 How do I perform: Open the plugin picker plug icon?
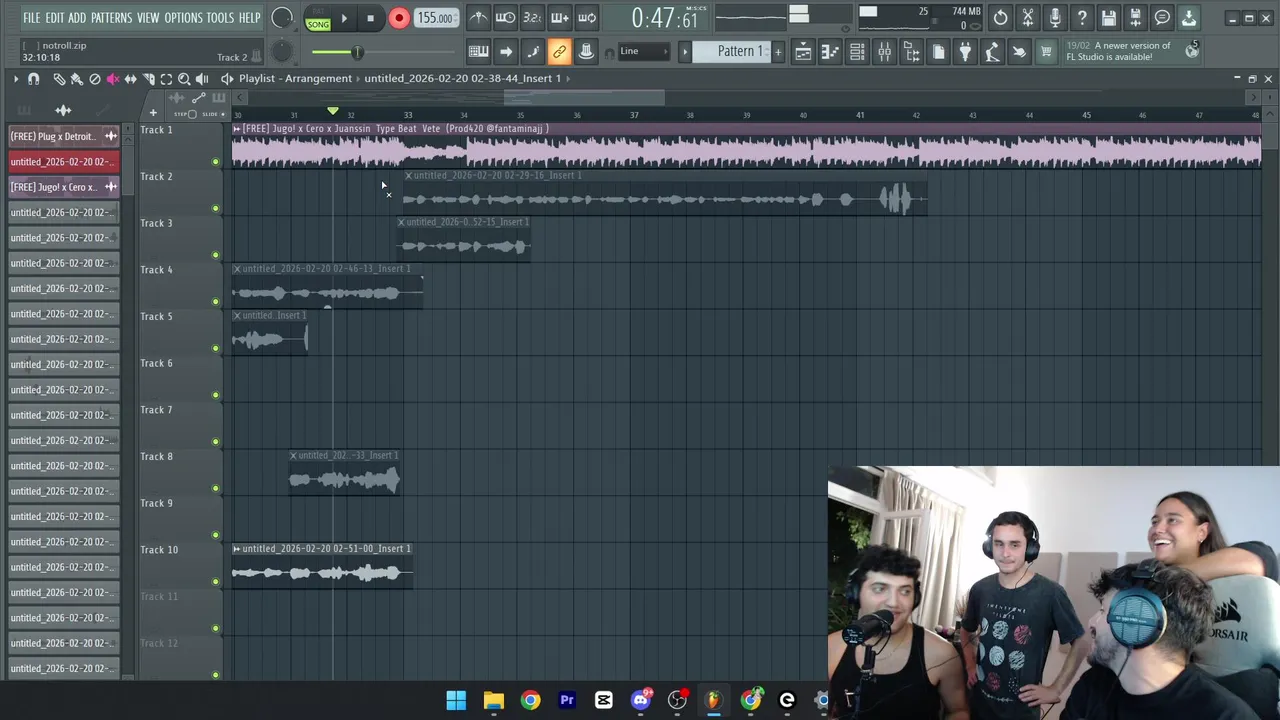[x=965, y=52]
